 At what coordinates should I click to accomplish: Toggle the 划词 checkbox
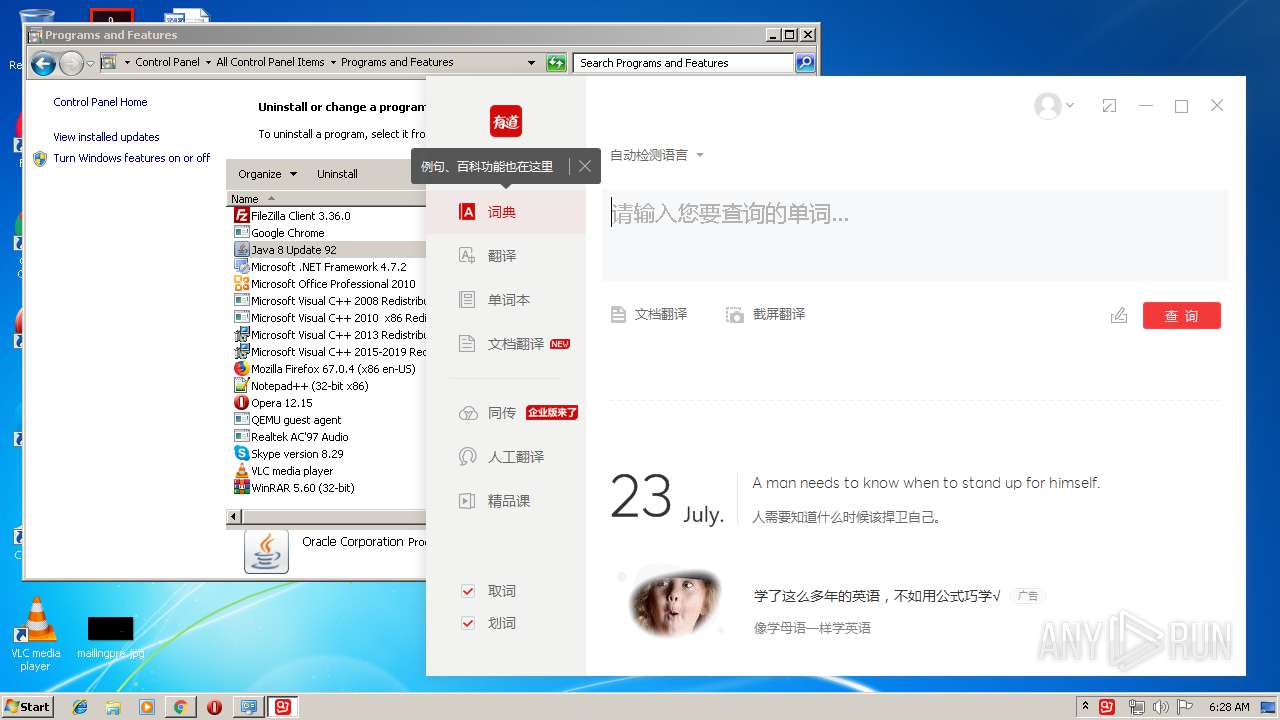click(468, 623)
